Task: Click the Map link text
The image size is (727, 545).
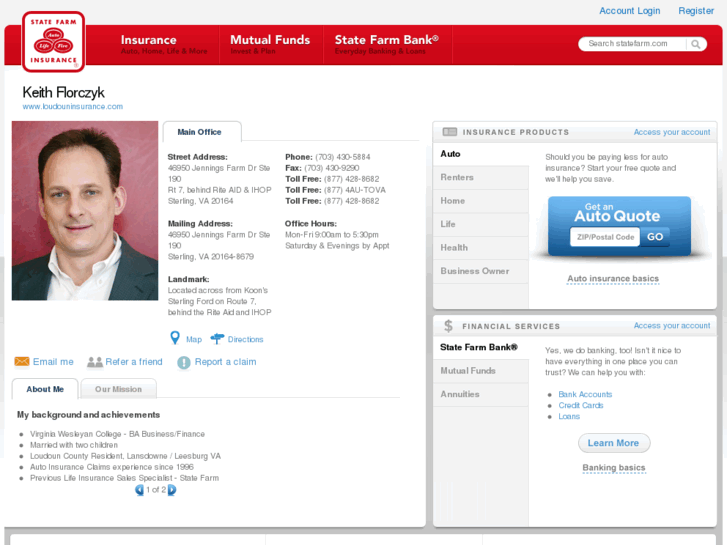Action: 194,340
